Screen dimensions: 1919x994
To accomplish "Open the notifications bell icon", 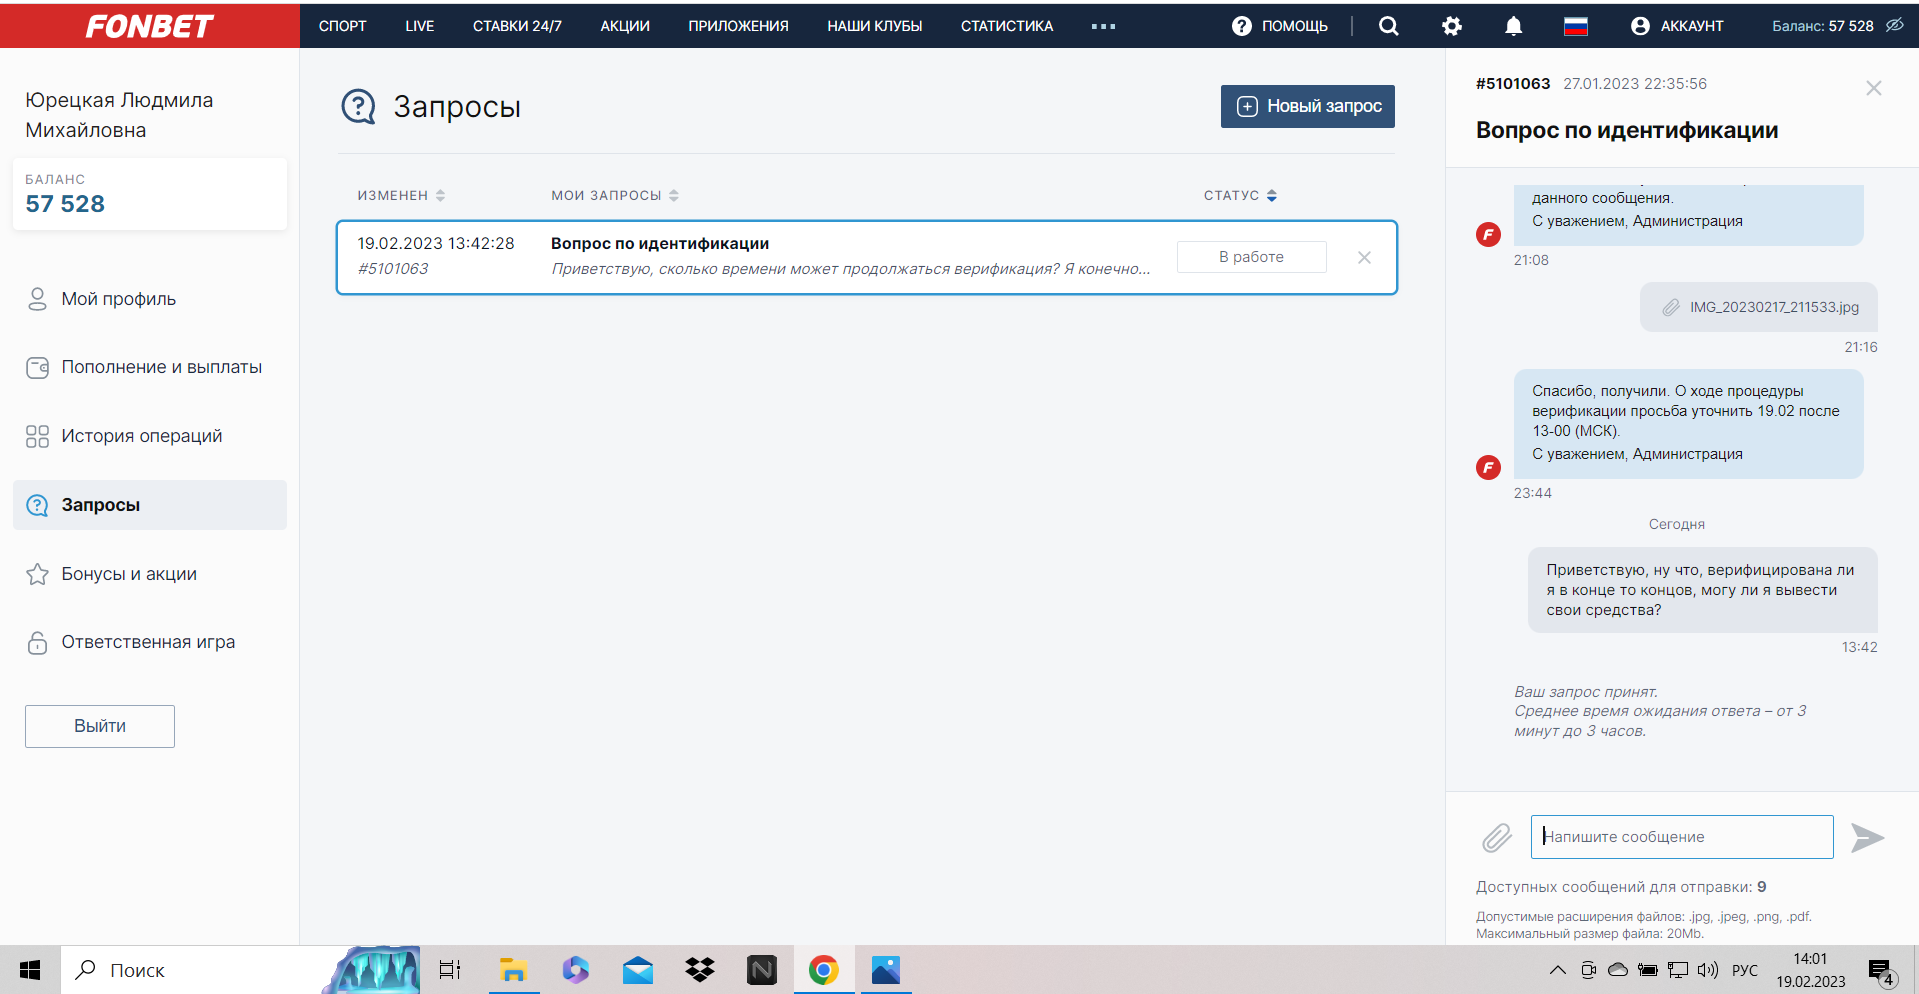I will click(1513, 26).
